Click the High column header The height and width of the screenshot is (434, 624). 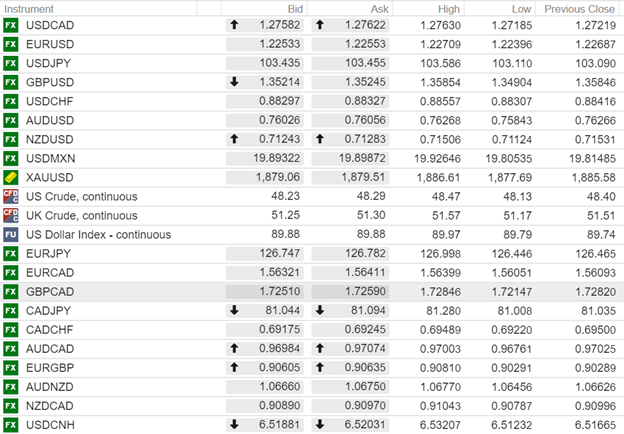[x=457, y=8]
